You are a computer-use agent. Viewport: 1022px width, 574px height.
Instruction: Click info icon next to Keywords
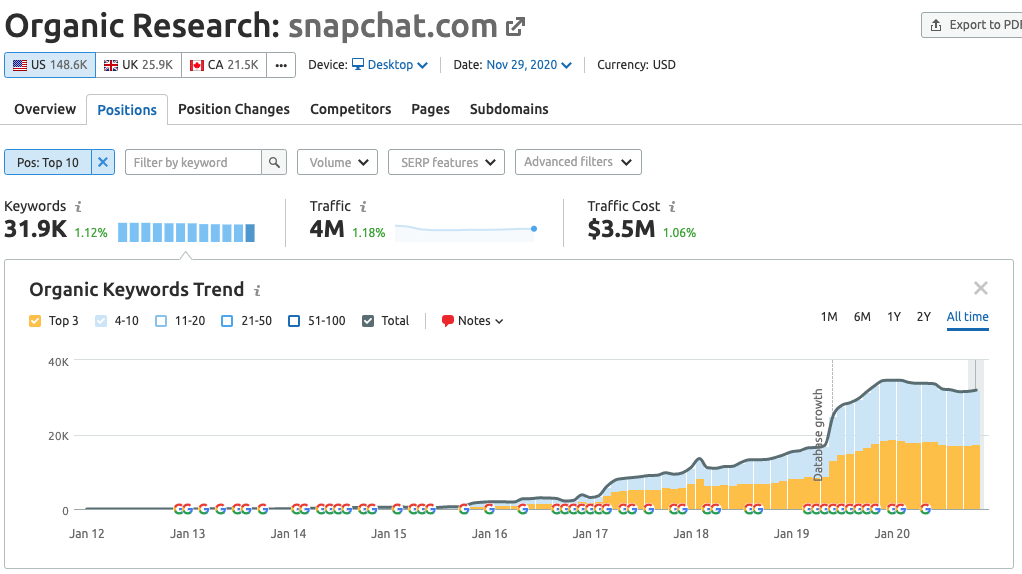click(x=78, y=207)
